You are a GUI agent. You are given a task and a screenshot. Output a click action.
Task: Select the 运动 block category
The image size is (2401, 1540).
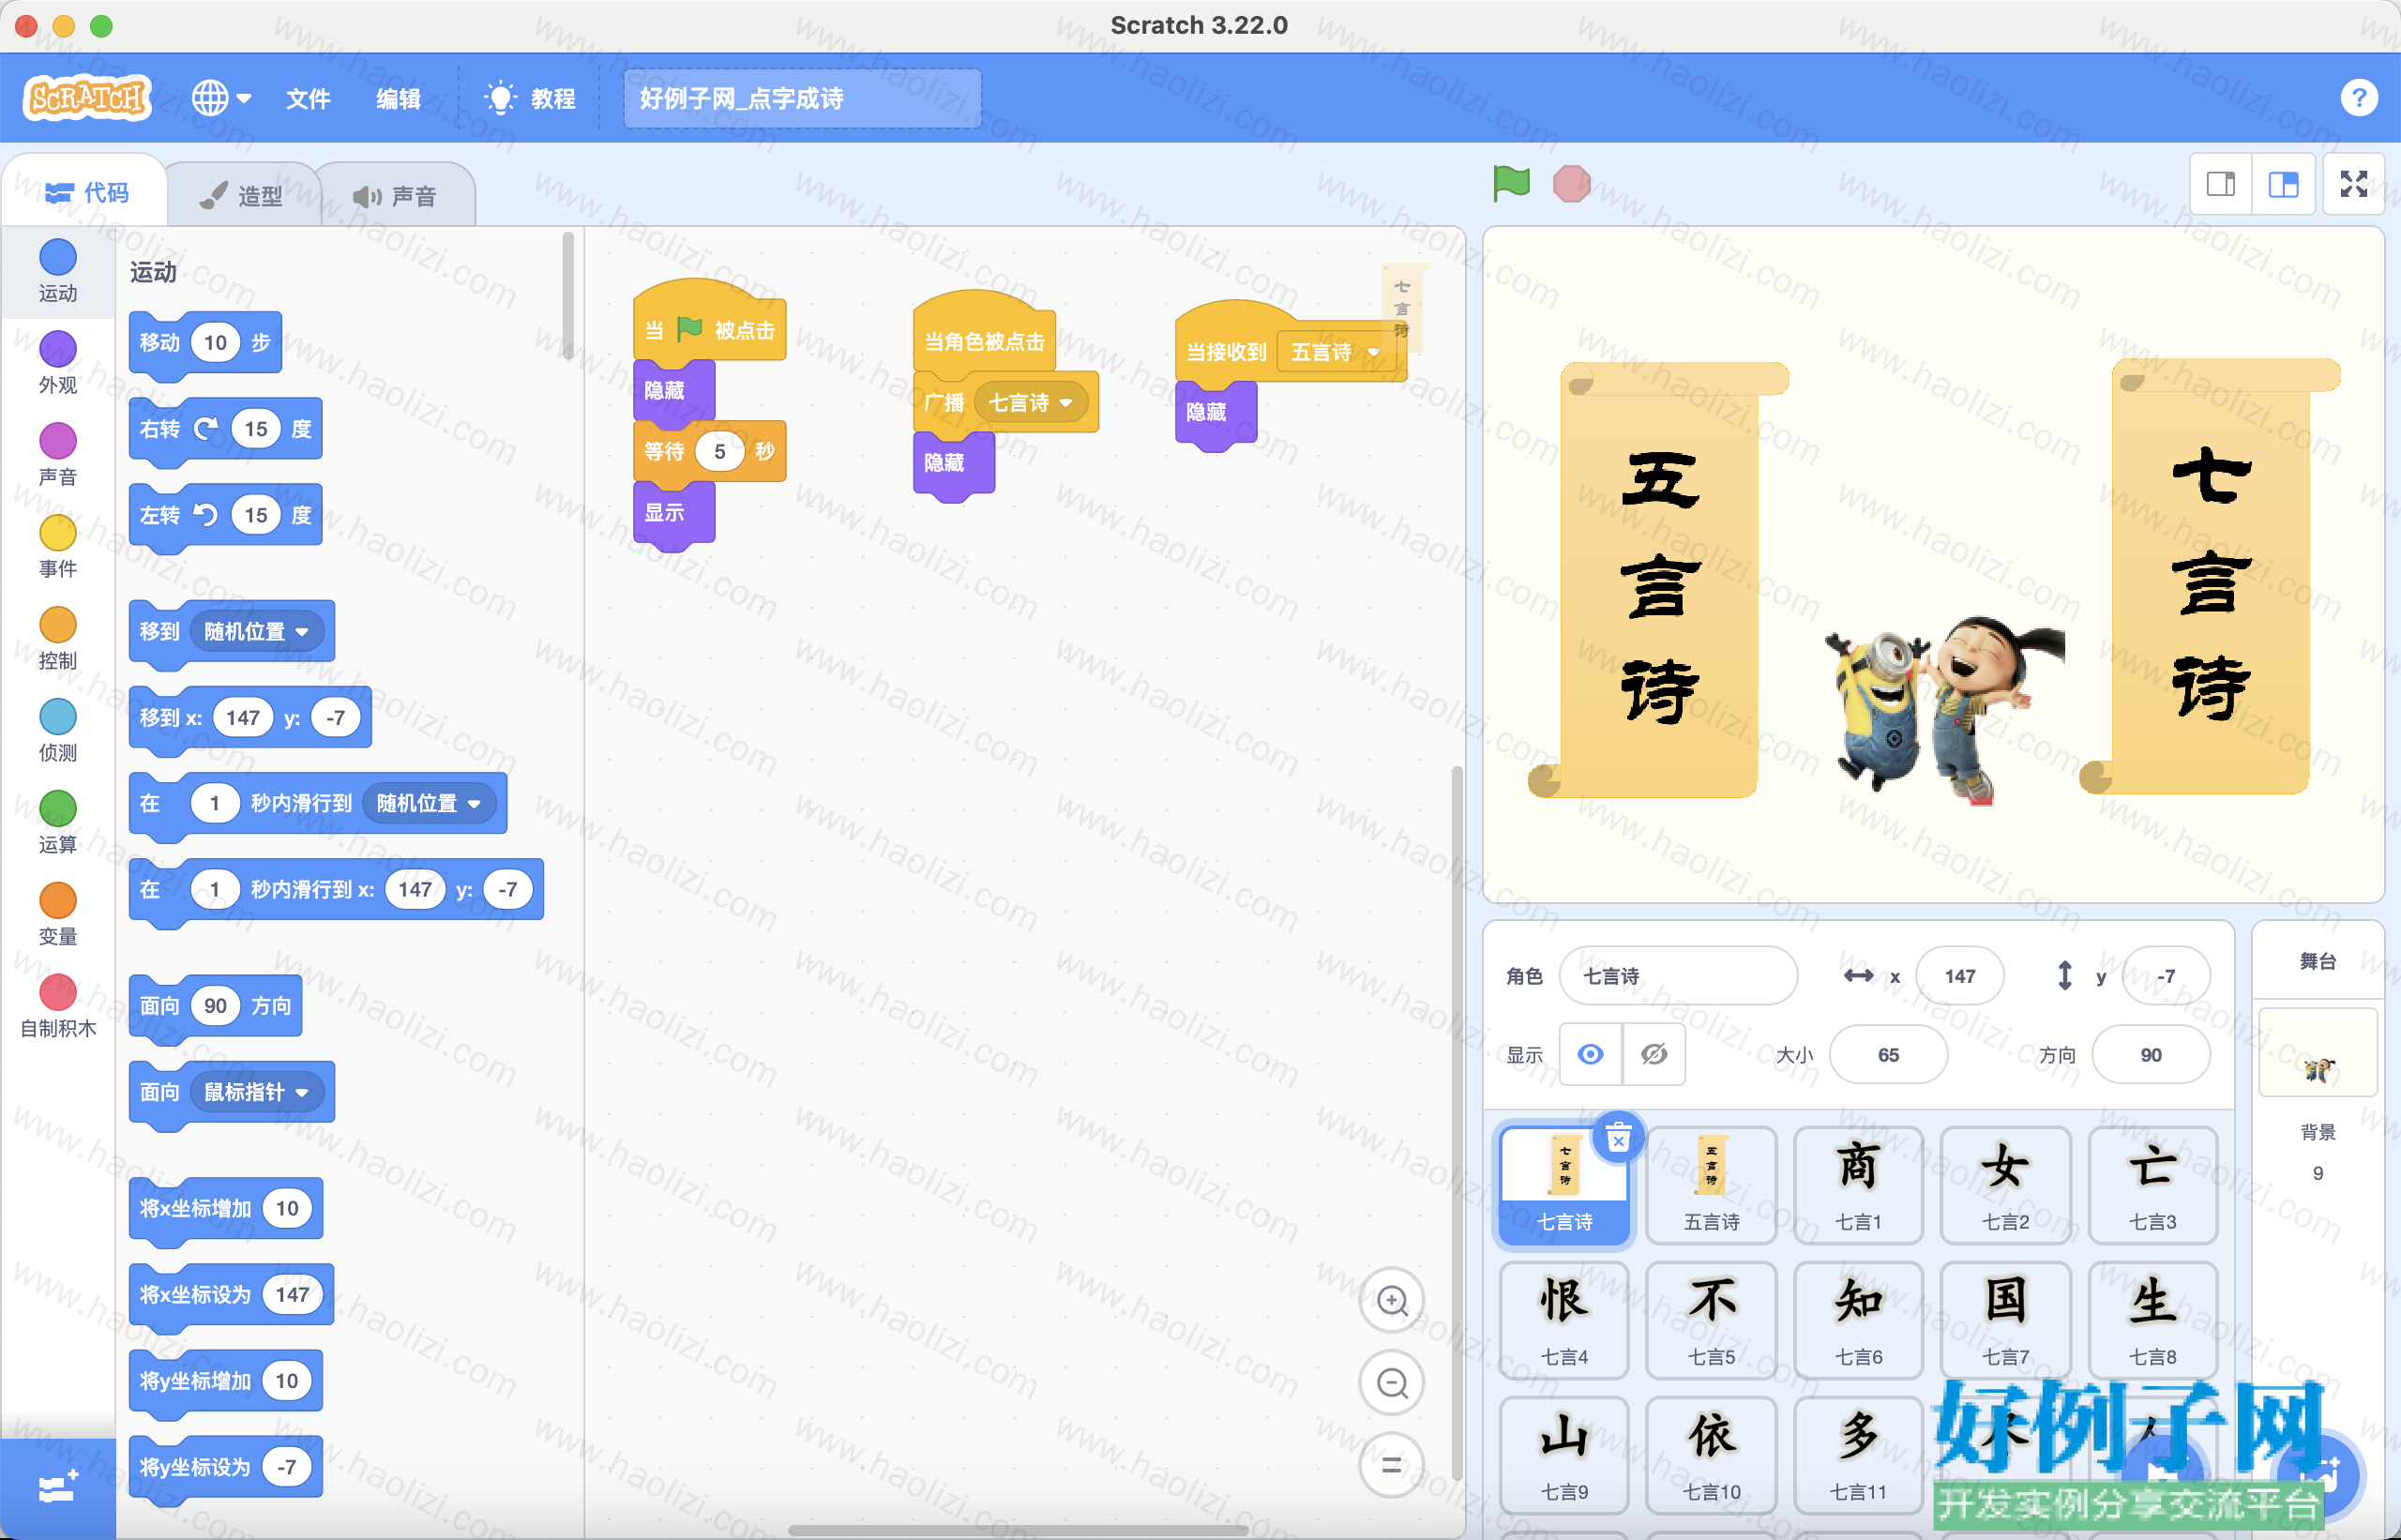click(x=58, y=271)
